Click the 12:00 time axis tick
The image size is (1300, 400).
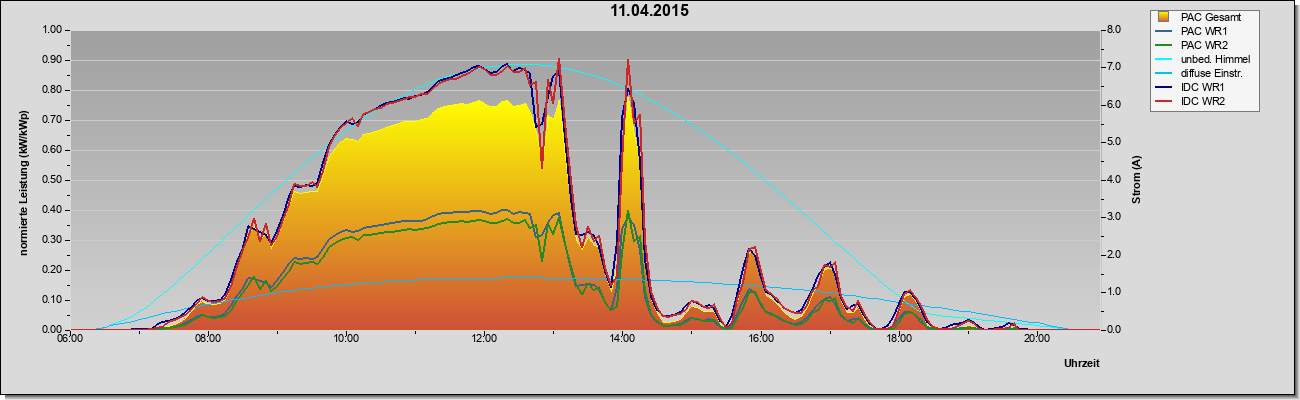[484, 338]
